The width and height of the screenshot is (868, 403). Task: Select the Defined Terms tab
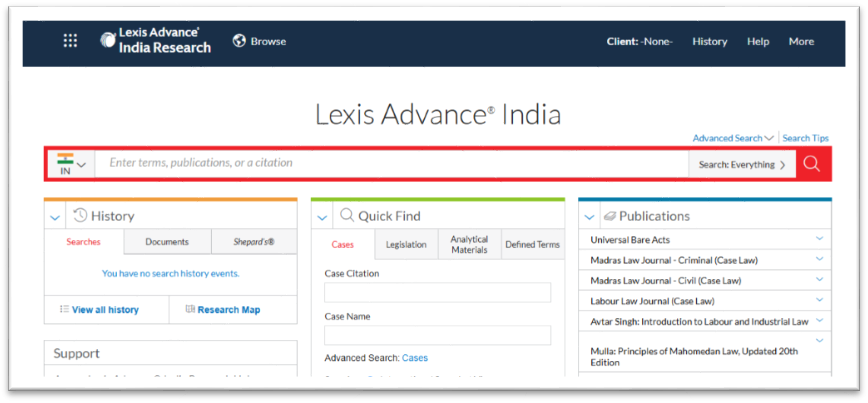tap(533, 244)
